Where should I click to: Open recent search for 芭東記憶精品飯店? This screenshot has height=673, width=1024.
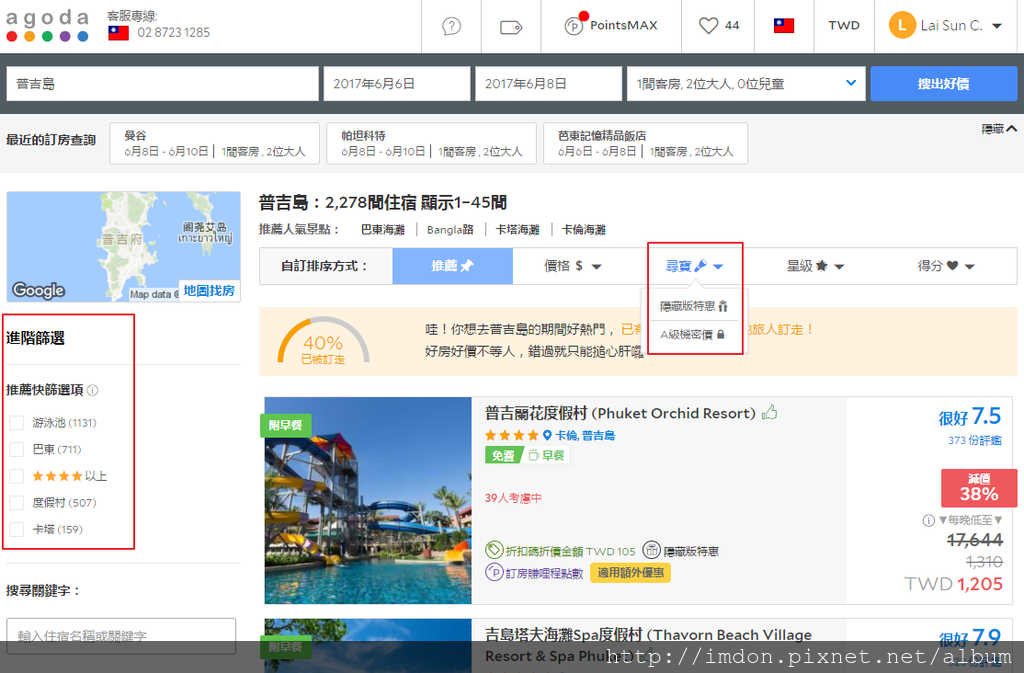pos(645,144)
